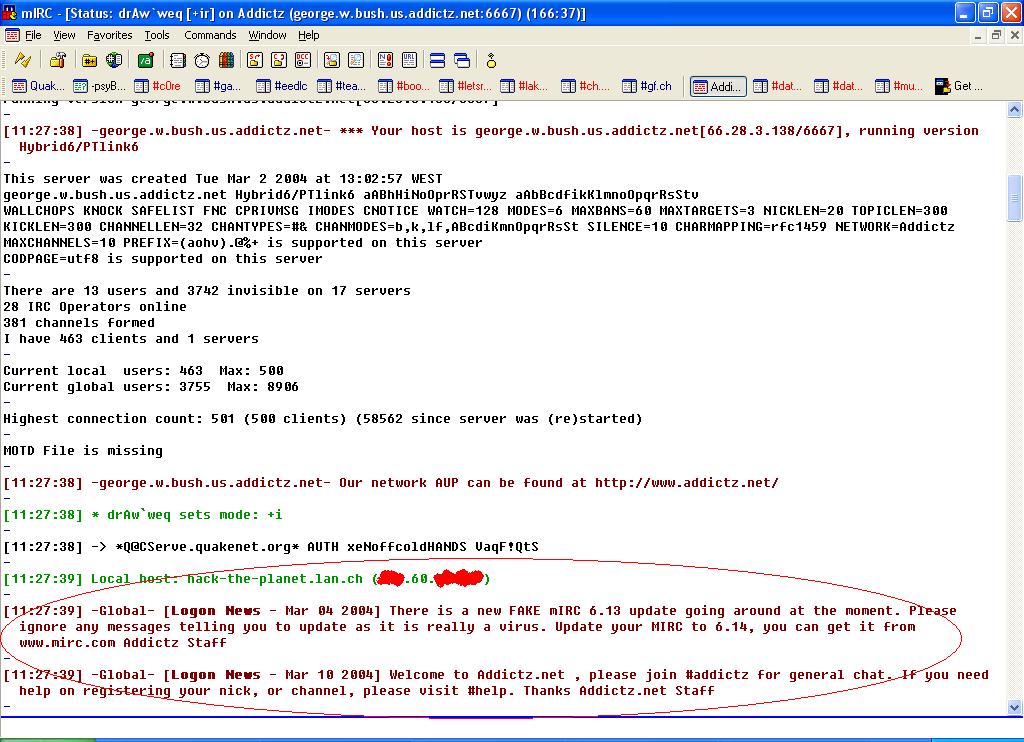Open the Favorites menu
The image size is (1024, 742).
pyautogui.click(x=110, y=35)
